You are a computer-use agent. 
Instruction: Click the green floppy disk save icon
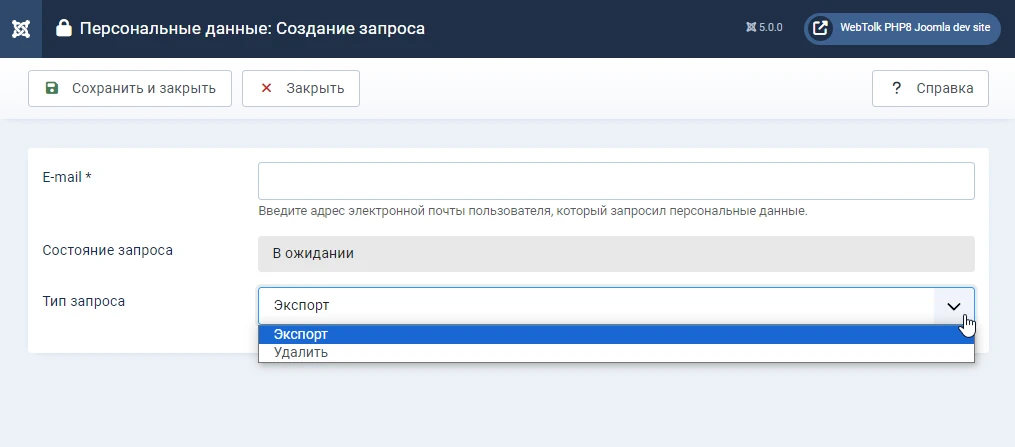pyautogui.click(x=52, y=88)
